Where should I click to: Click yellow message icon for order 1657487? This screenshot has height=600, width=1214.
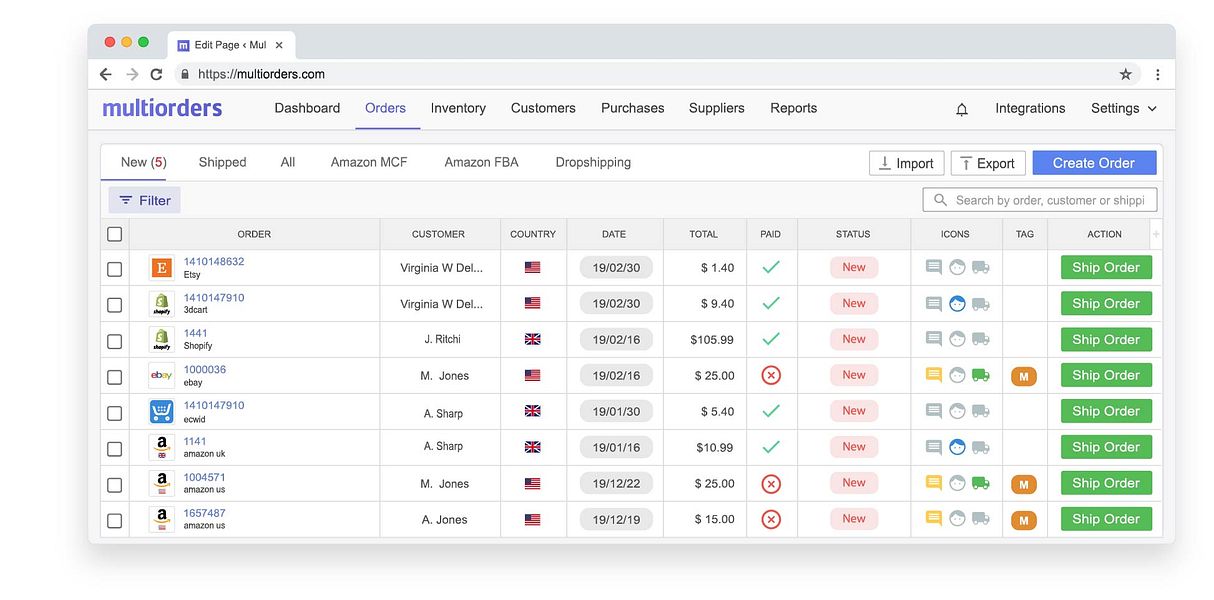934,518
